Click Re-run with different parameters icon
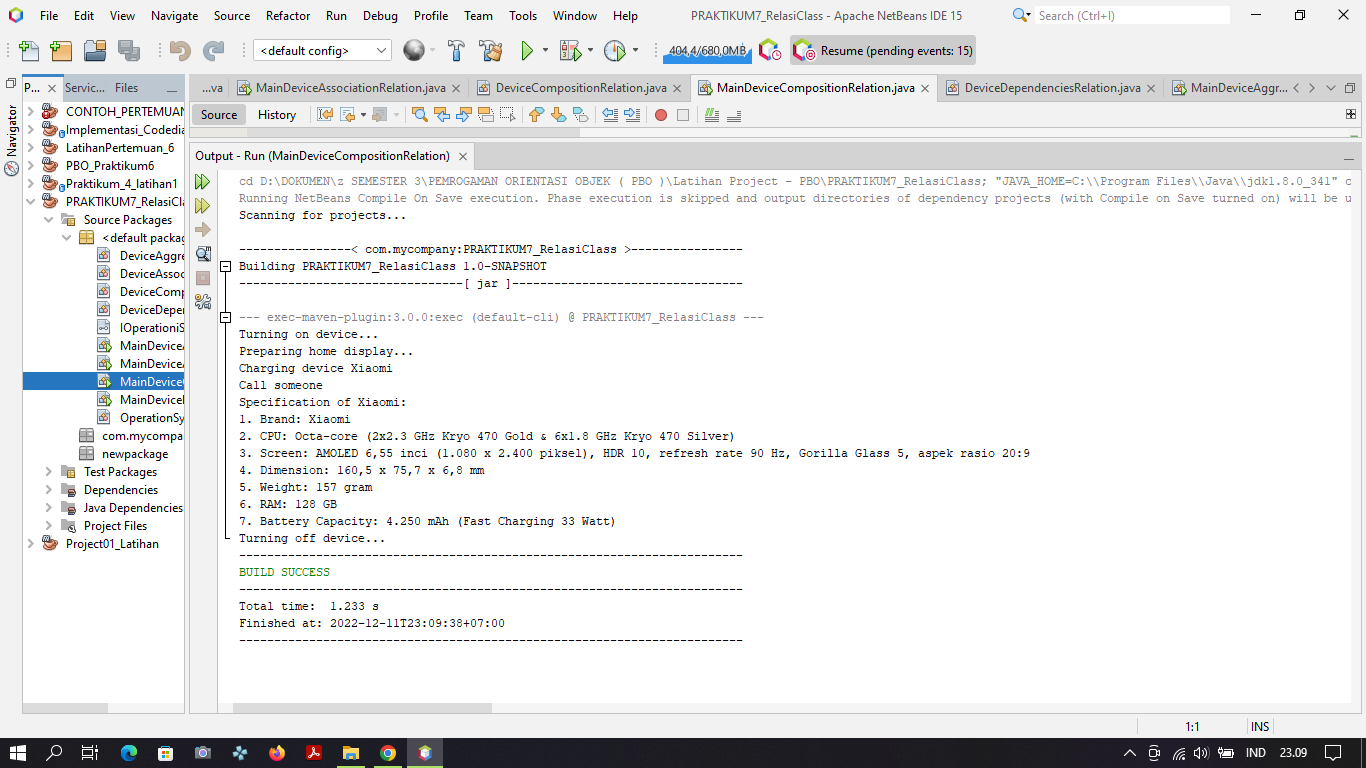This screenshot has width=1366, height=768. click(x=203, y=206)
